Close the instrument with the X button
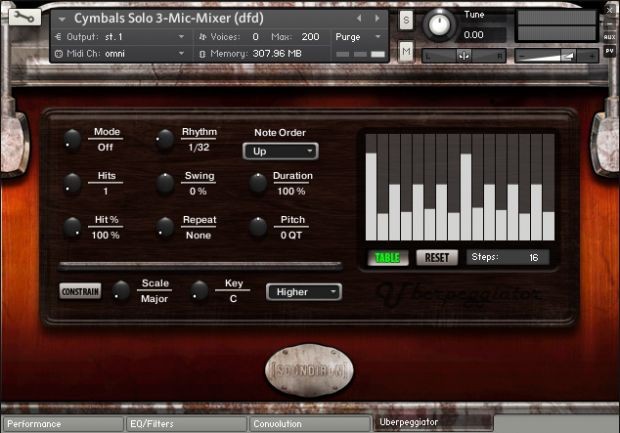Image resolution: width=620 pixels, height=433 pixels. [x=610, y=9]
